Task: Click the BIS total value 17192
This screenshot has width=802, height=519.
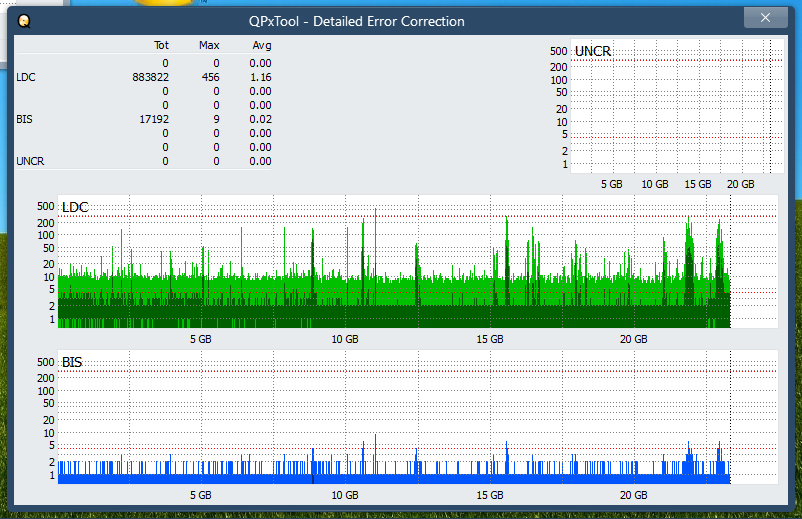Action: click(153, 119)
